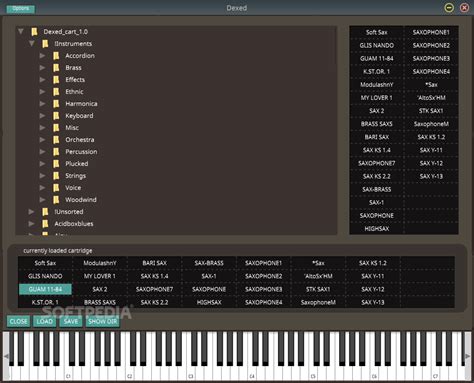The image size is (474, 383).
Task: Select highlighted GUAM 11-84 in loaded cartridge
Action: tap(45, 289)
